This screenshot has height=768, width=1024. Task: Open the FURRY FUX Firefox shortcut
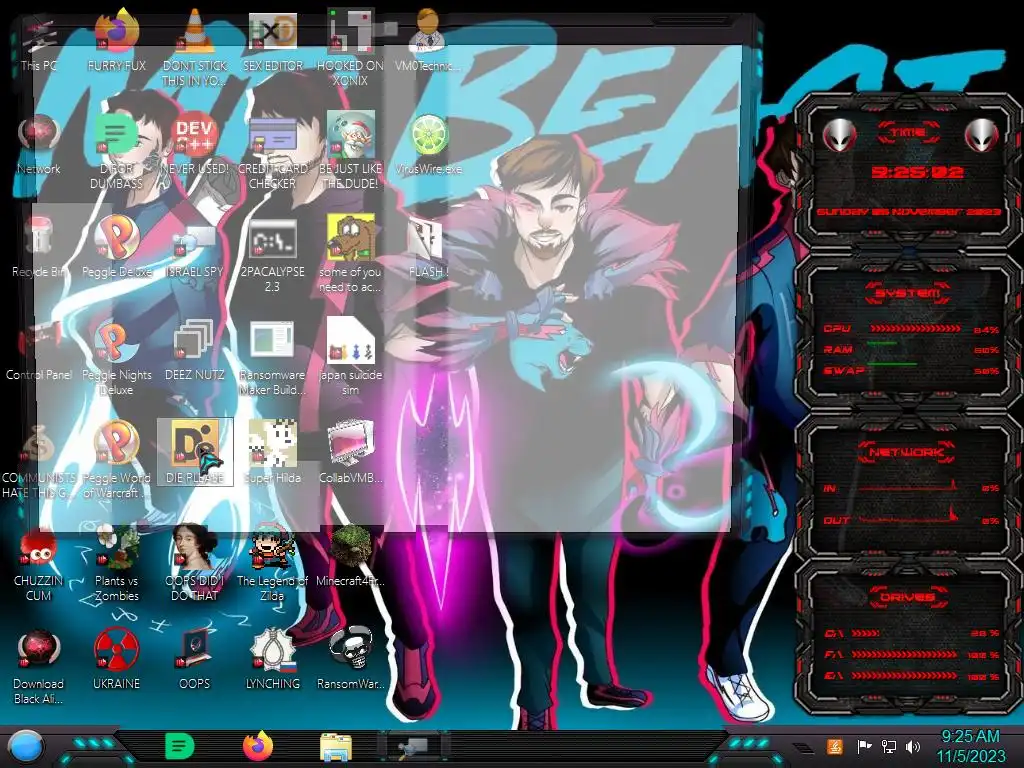click(x=116, y=40)
